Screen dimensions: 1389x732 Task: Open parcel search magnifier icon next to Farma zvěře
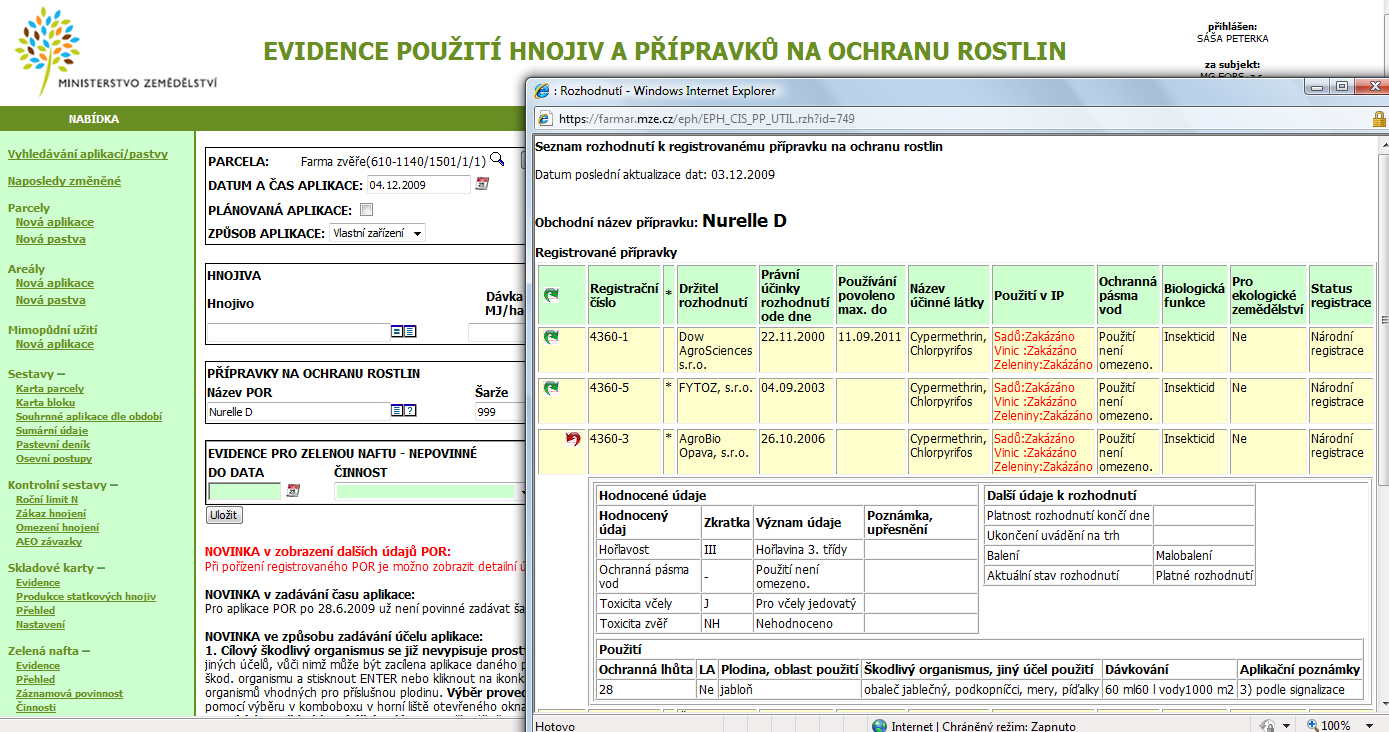[x=497, y=160]
